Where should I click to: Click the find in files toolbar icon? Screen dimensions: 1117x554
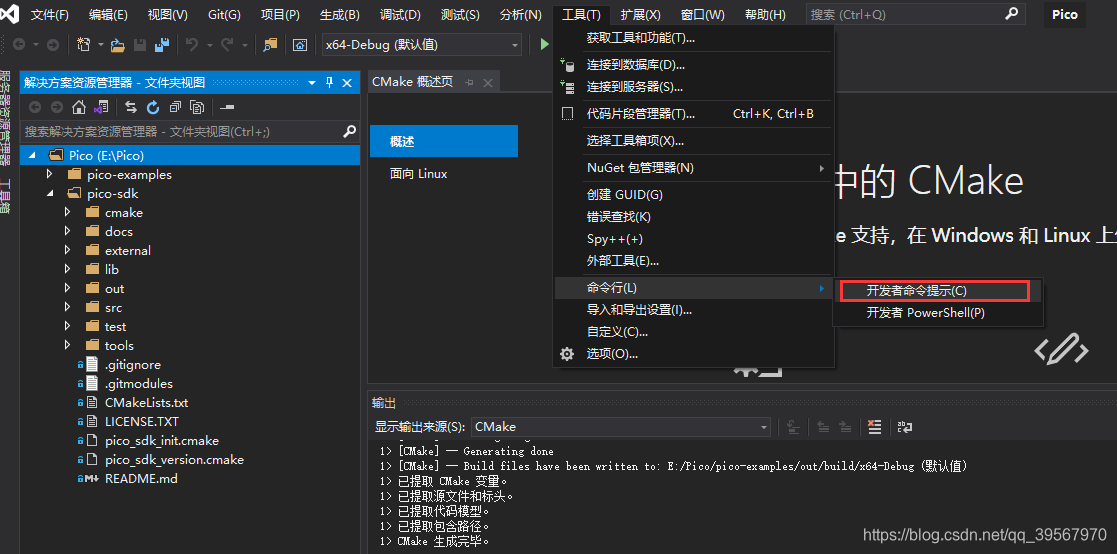tap(269, 45)
